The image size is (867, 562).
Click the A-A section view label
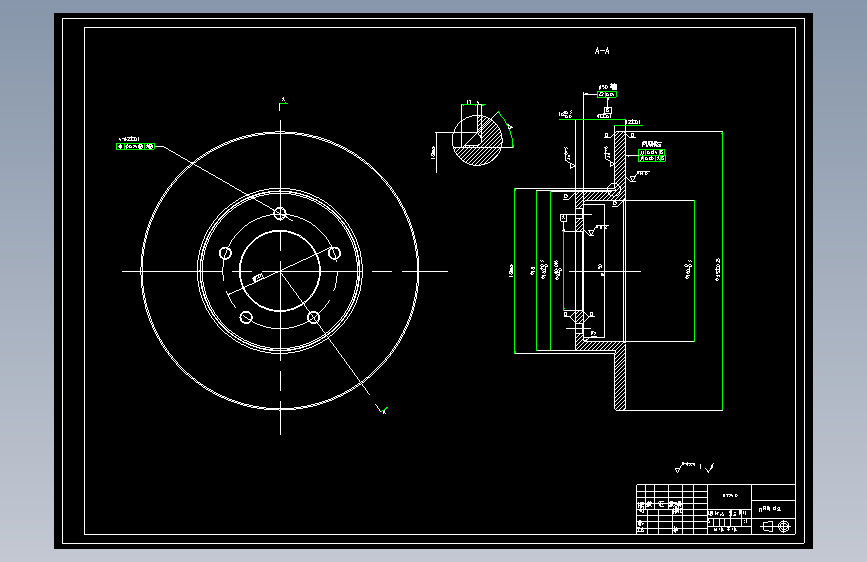(x=602, y=51)
